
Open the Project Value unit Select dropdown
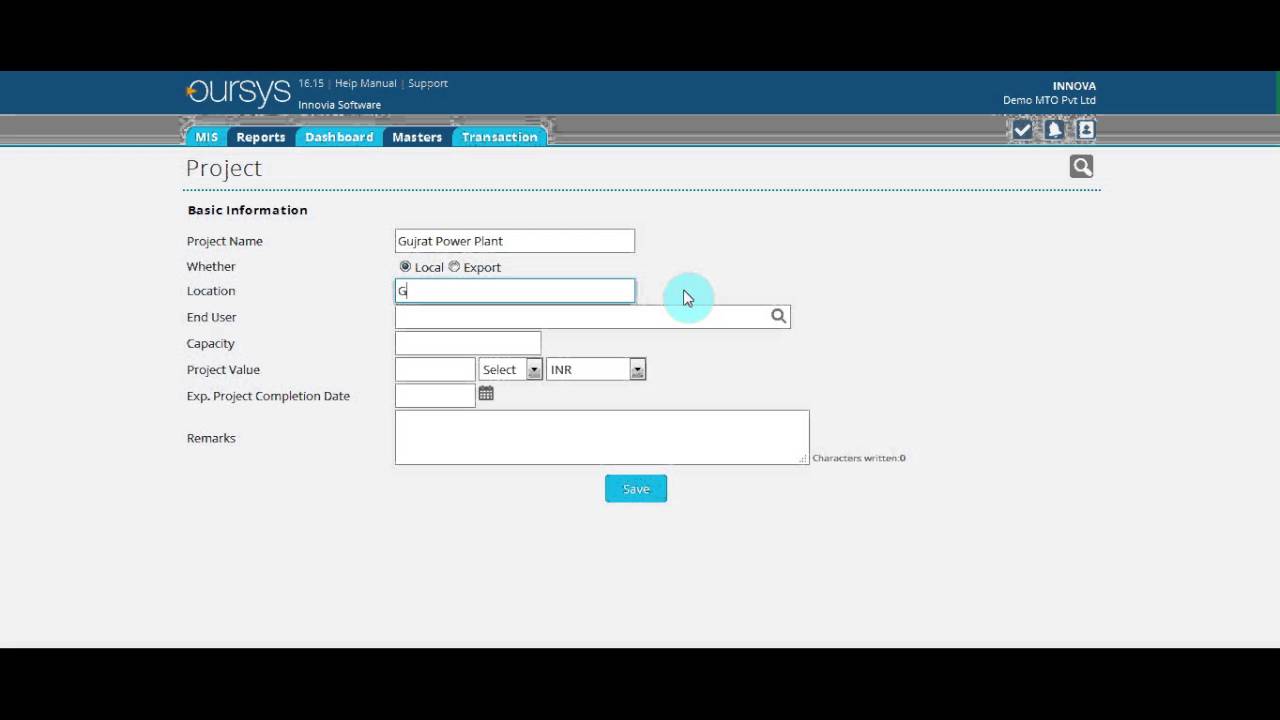(510, 369)
